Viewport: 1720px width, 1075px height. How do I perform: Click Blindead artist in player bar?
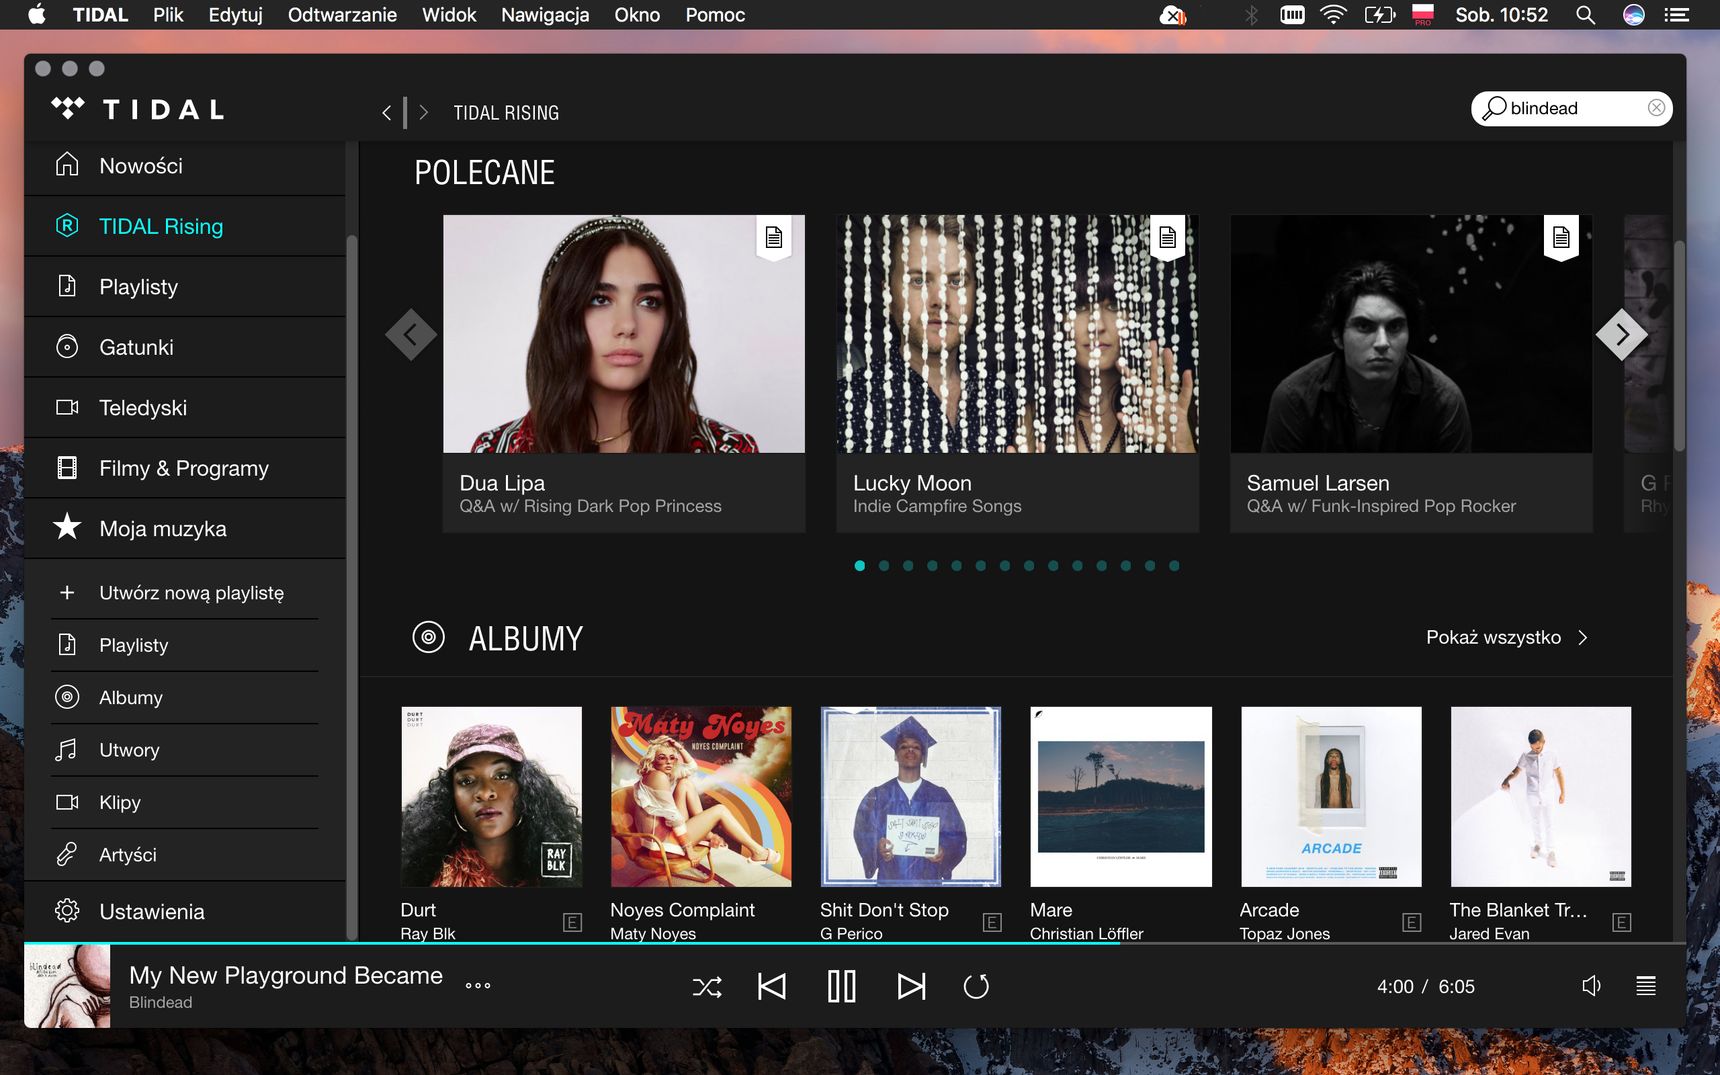pos(160,1002)
